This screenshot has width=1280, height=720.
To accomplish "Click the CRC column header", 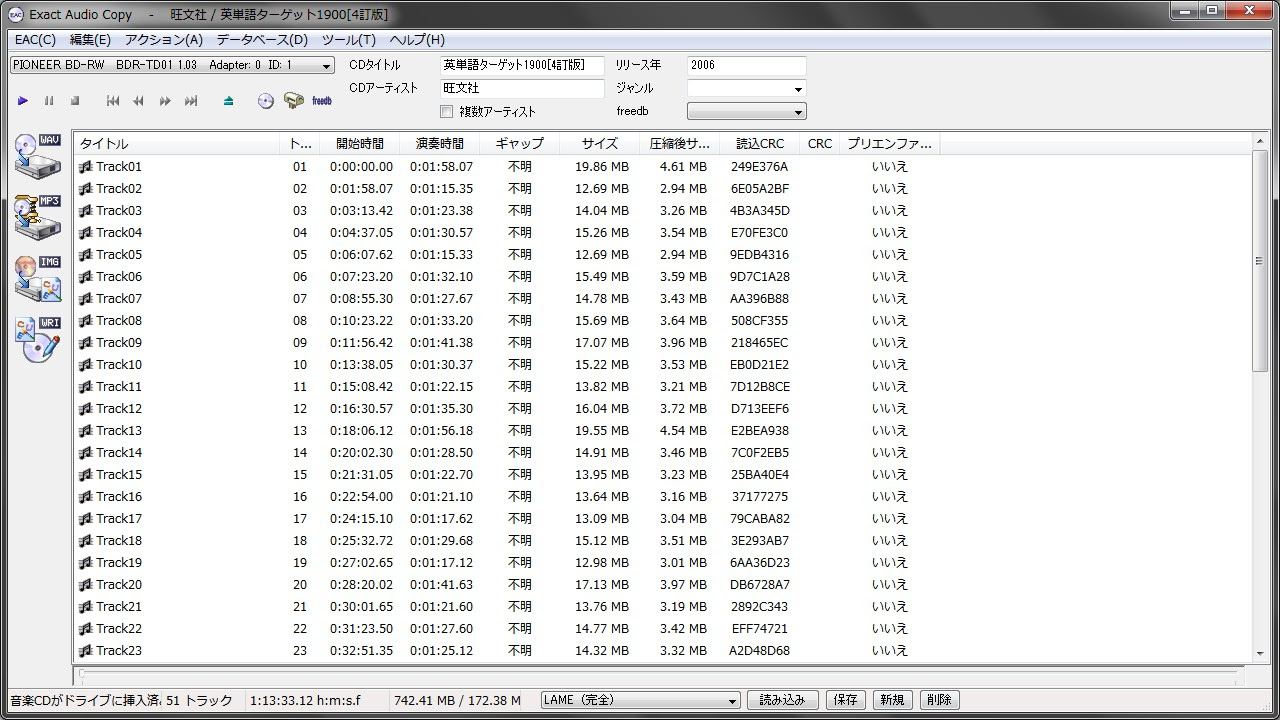I will [820, 144].
